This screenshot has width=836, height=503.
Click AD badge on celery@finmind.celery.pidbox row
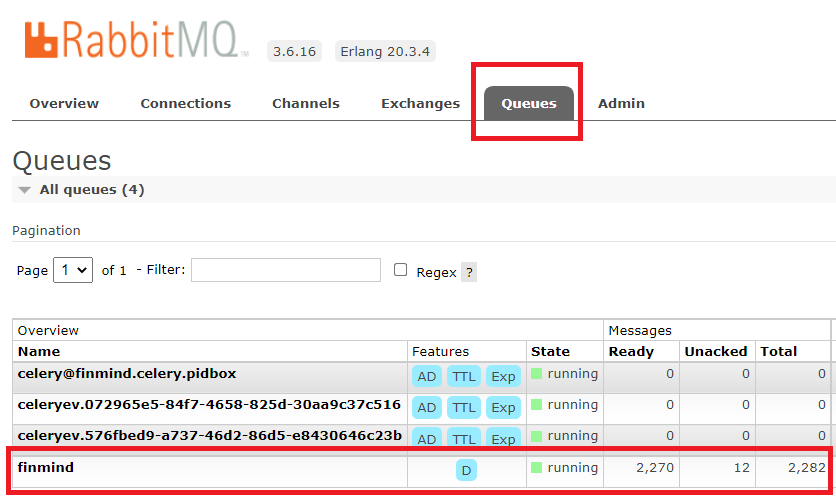click(x=427, y=376)
